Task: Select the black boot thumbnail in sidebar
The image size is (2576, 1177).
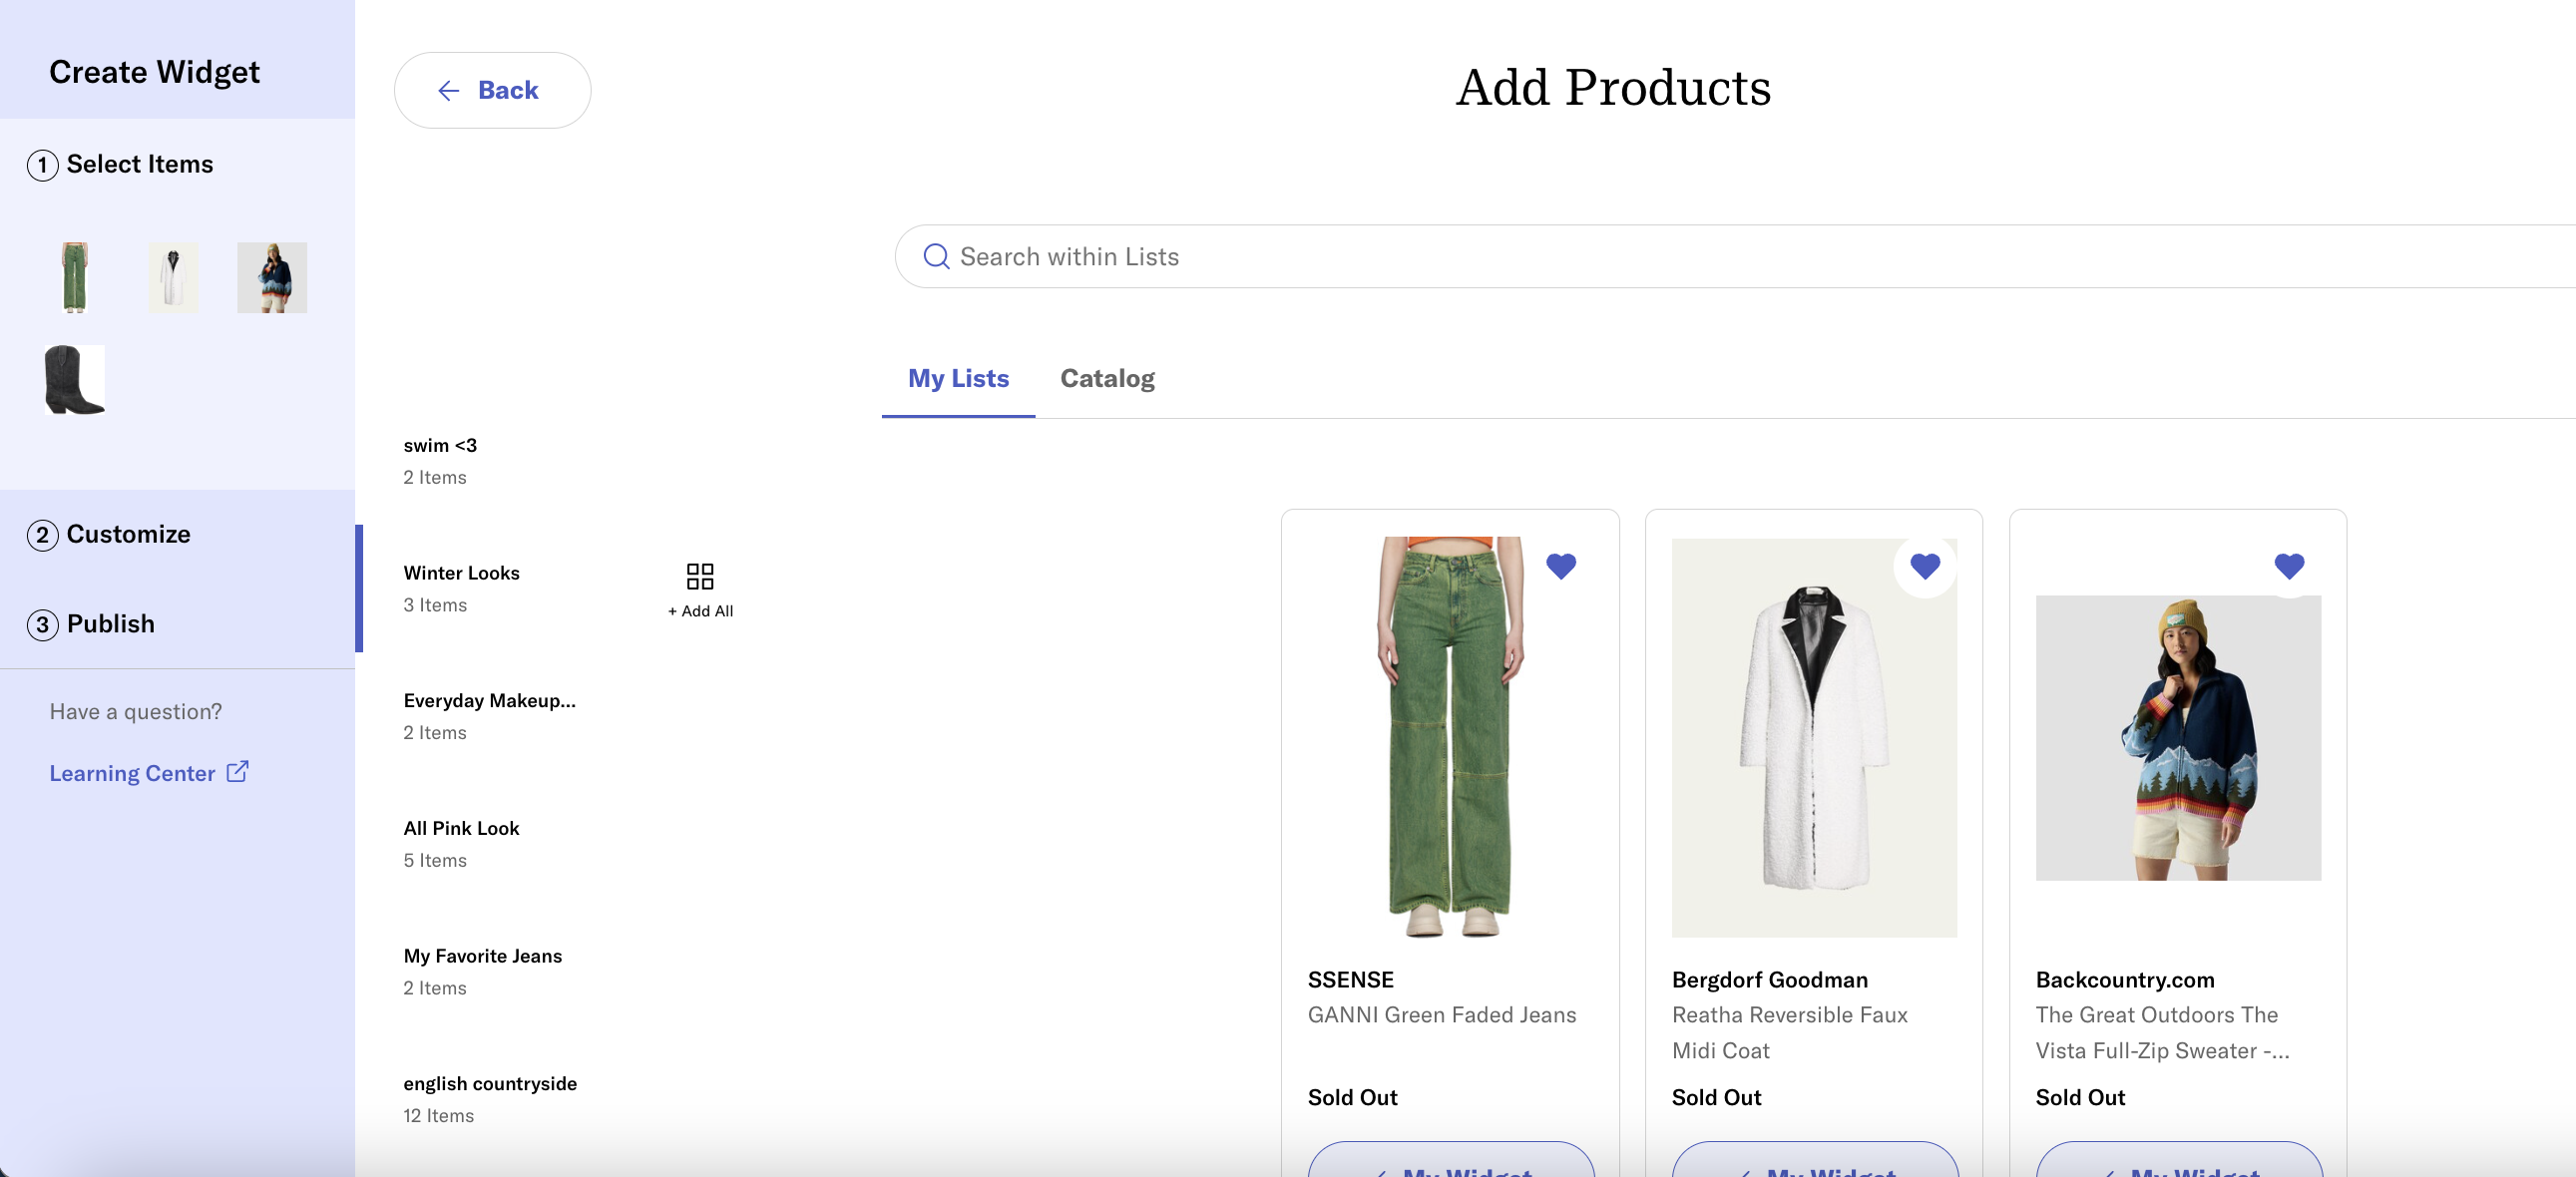Action: click(x=75, y=380)
